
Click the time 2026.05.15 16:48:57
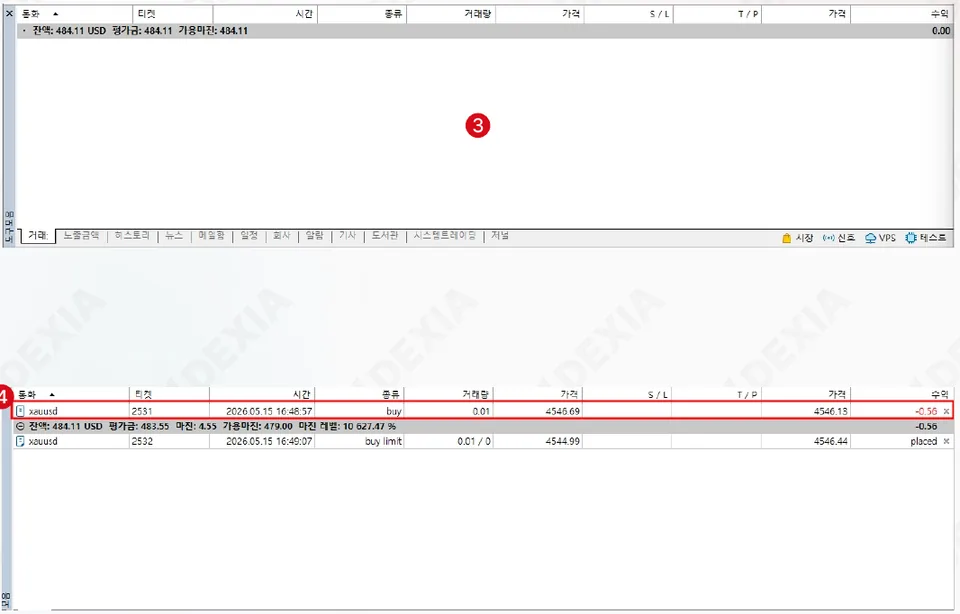(269, 411)
